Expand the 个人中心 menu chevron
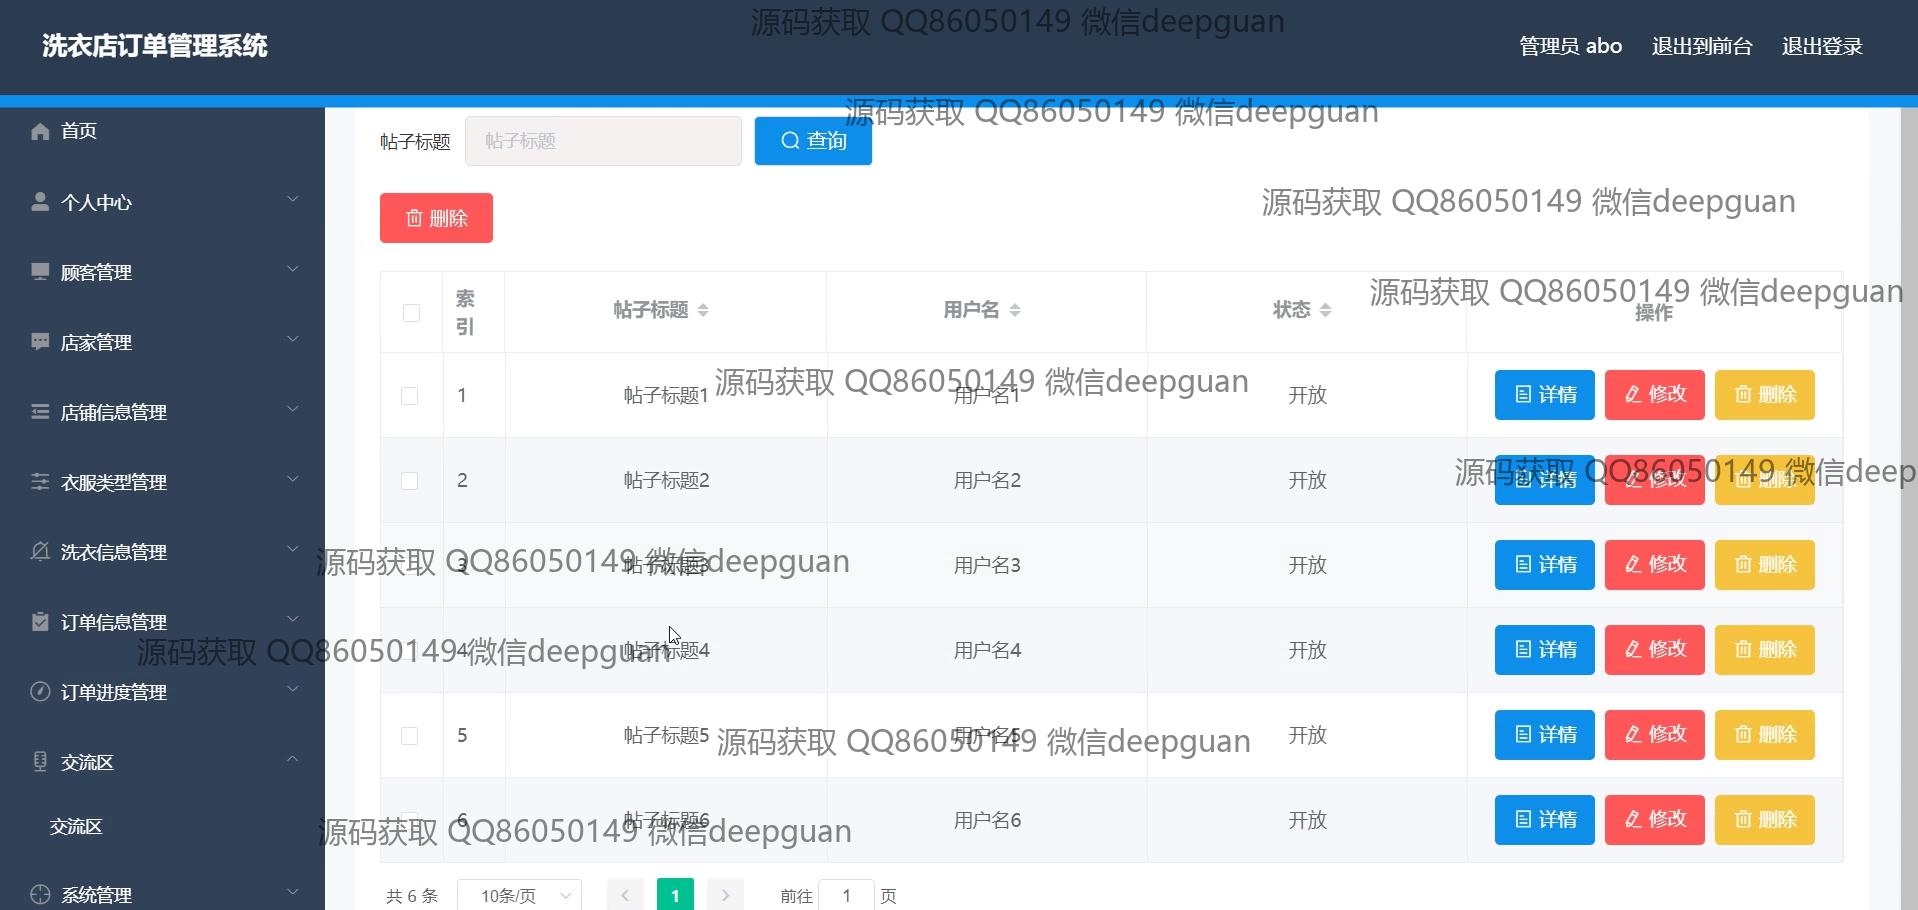1918x910 pixels. (x=293, y=199)
